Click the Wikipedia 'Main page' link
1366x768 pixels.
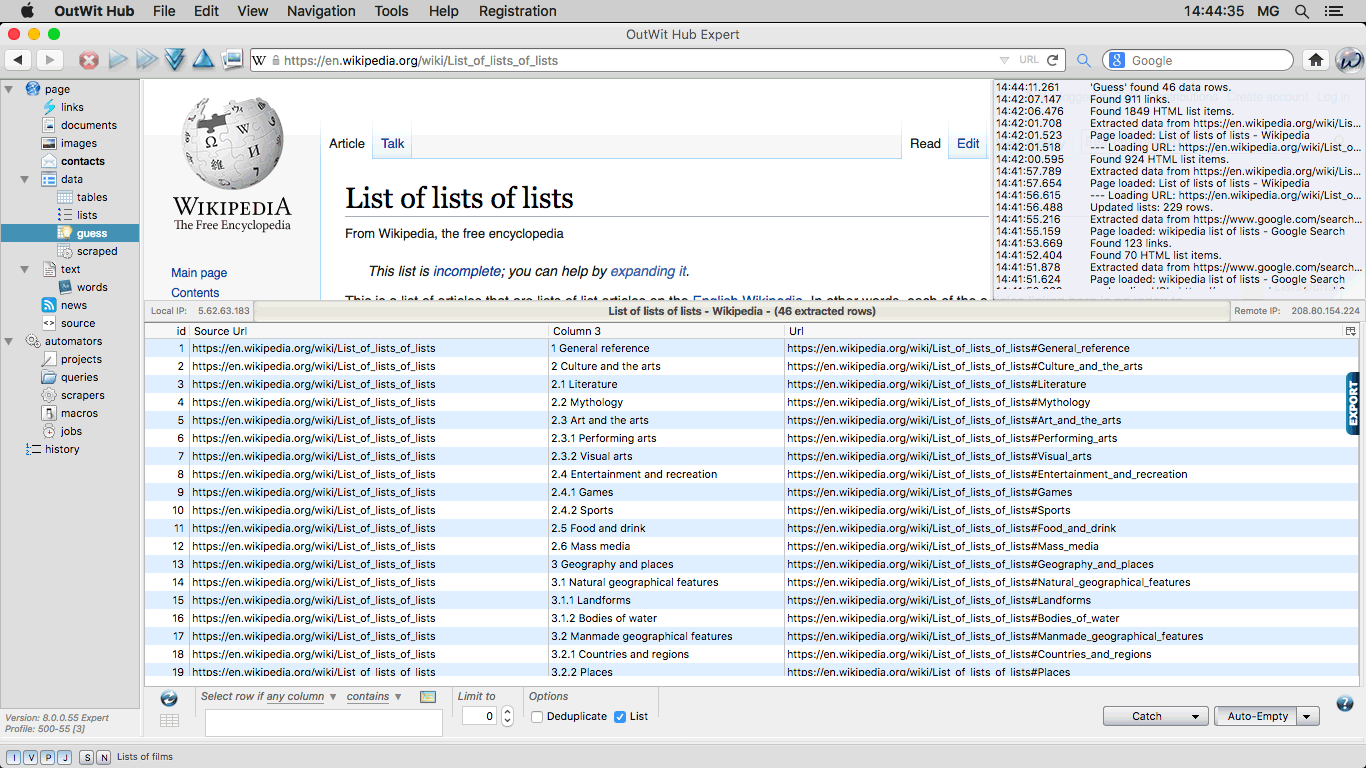[199, 272]
